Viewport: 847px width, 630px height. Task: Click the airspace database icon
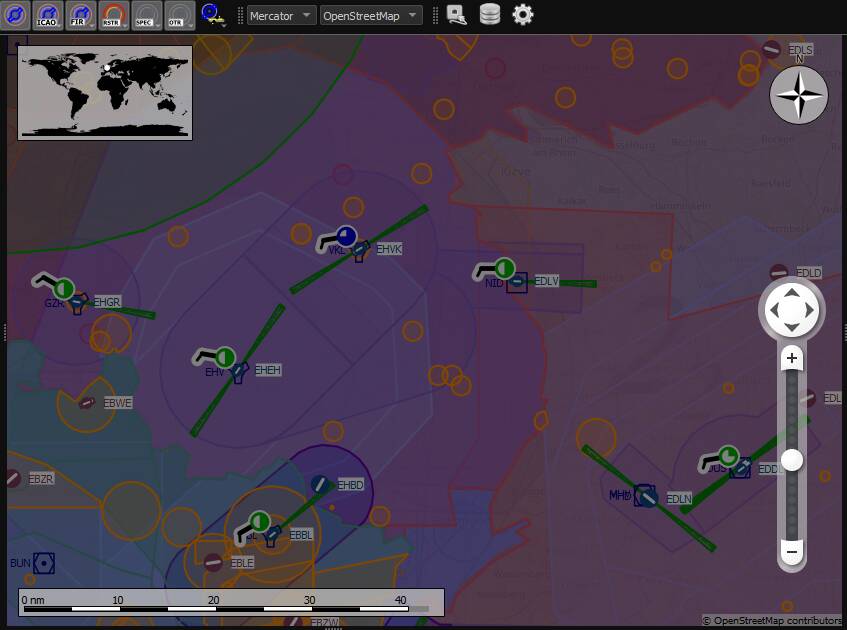click(488, 15)
